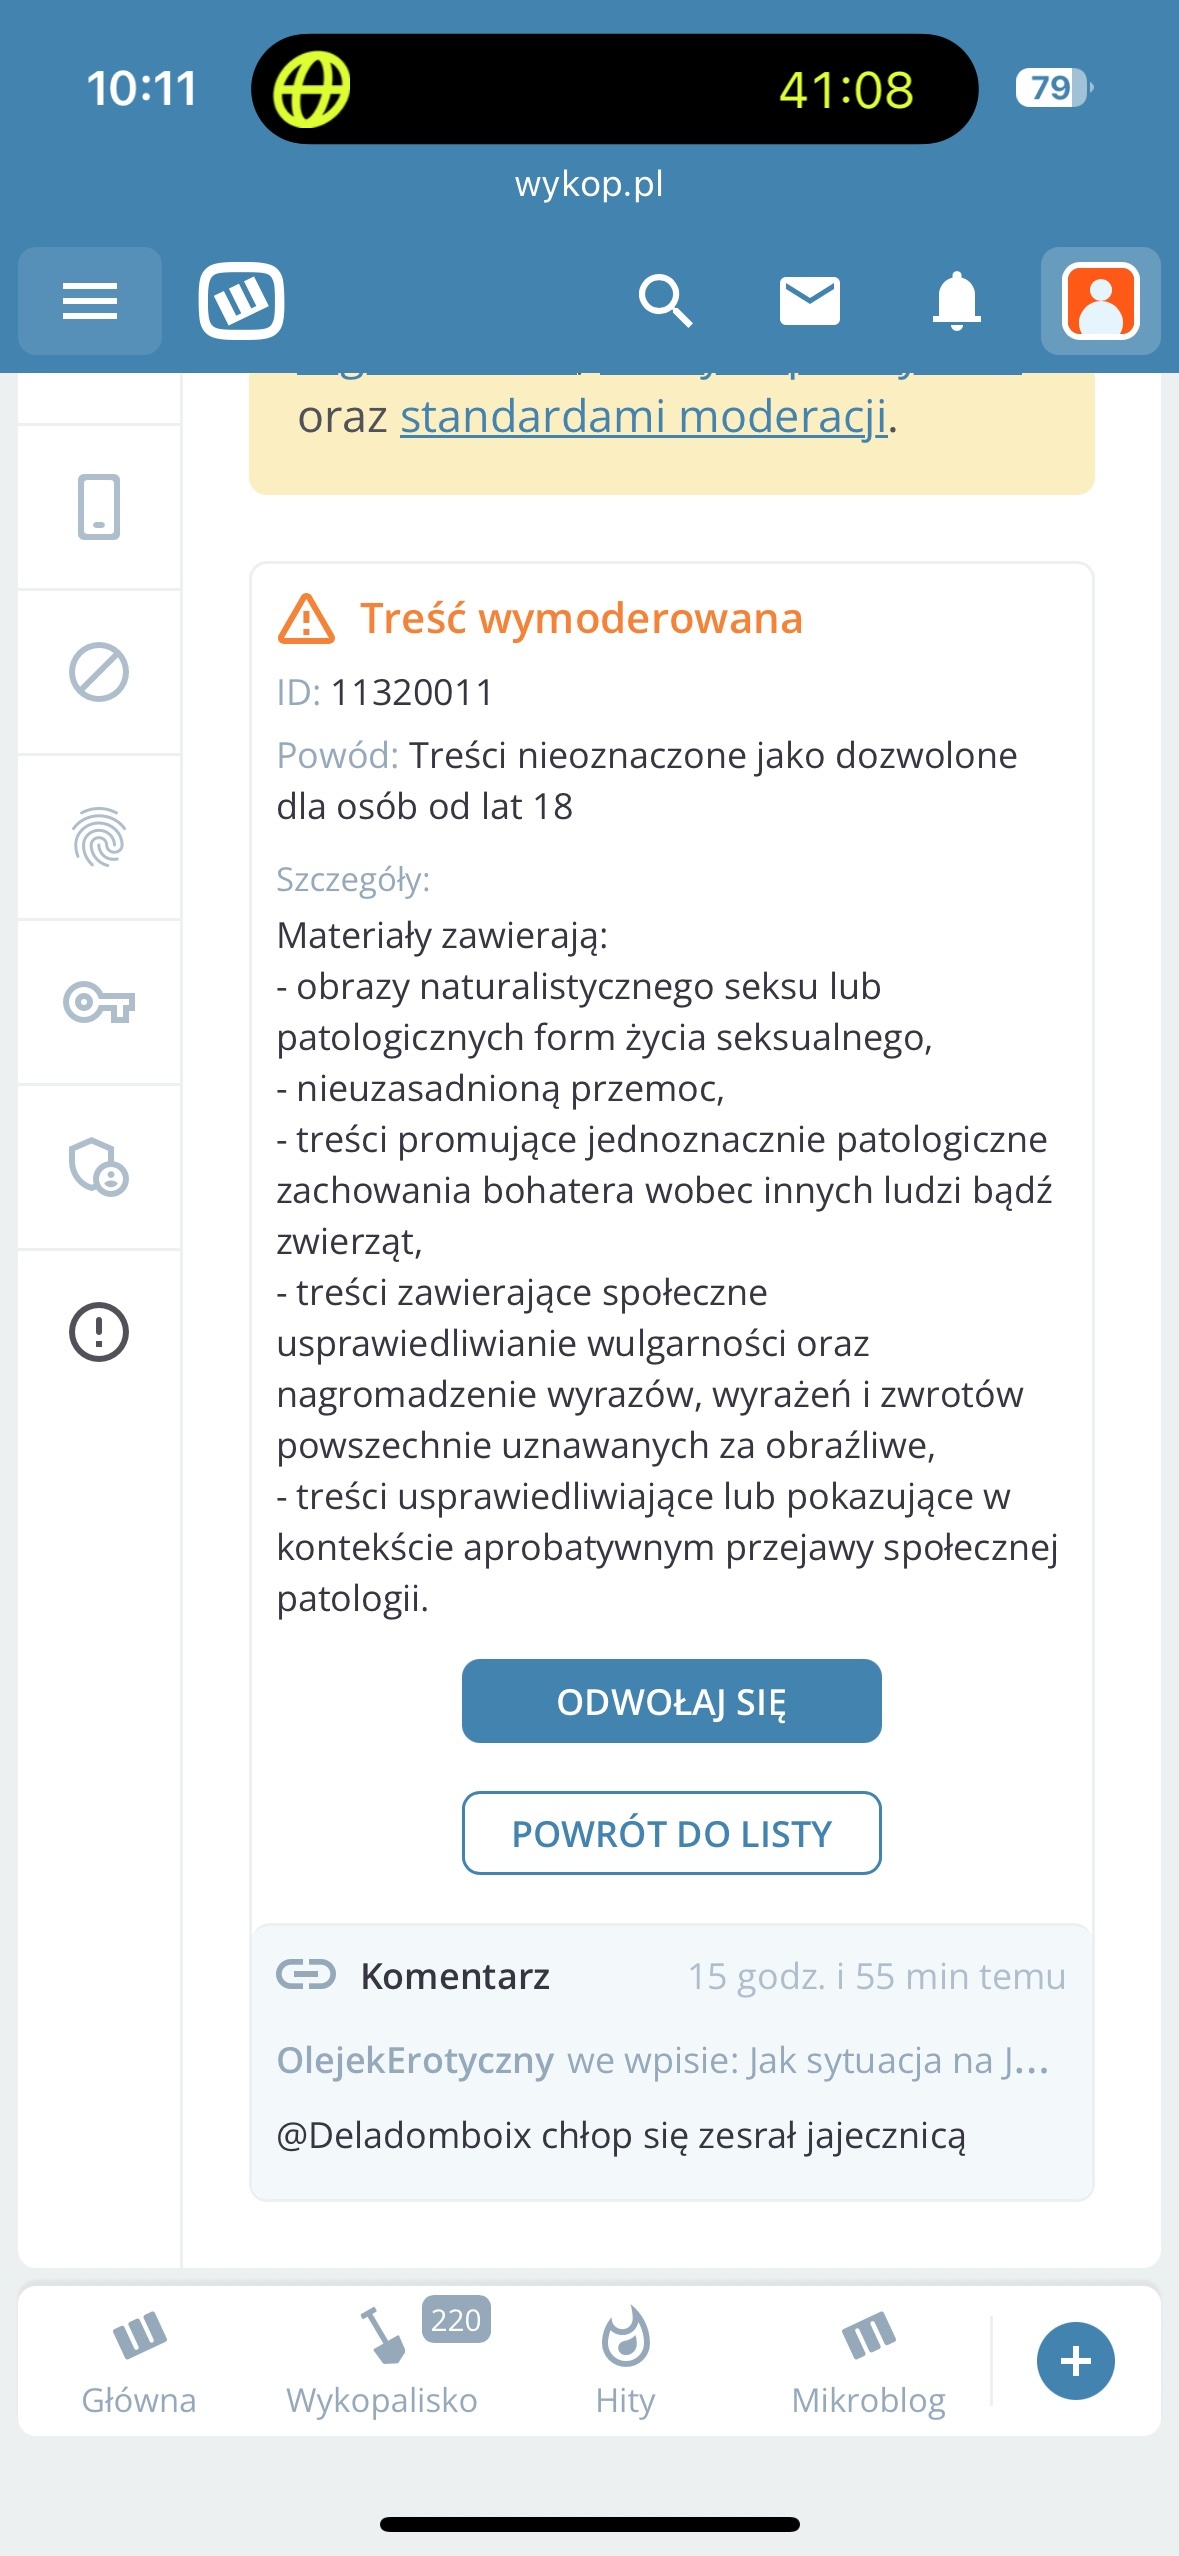Select the fingerprint sidebar icon

tap(99, 837)
